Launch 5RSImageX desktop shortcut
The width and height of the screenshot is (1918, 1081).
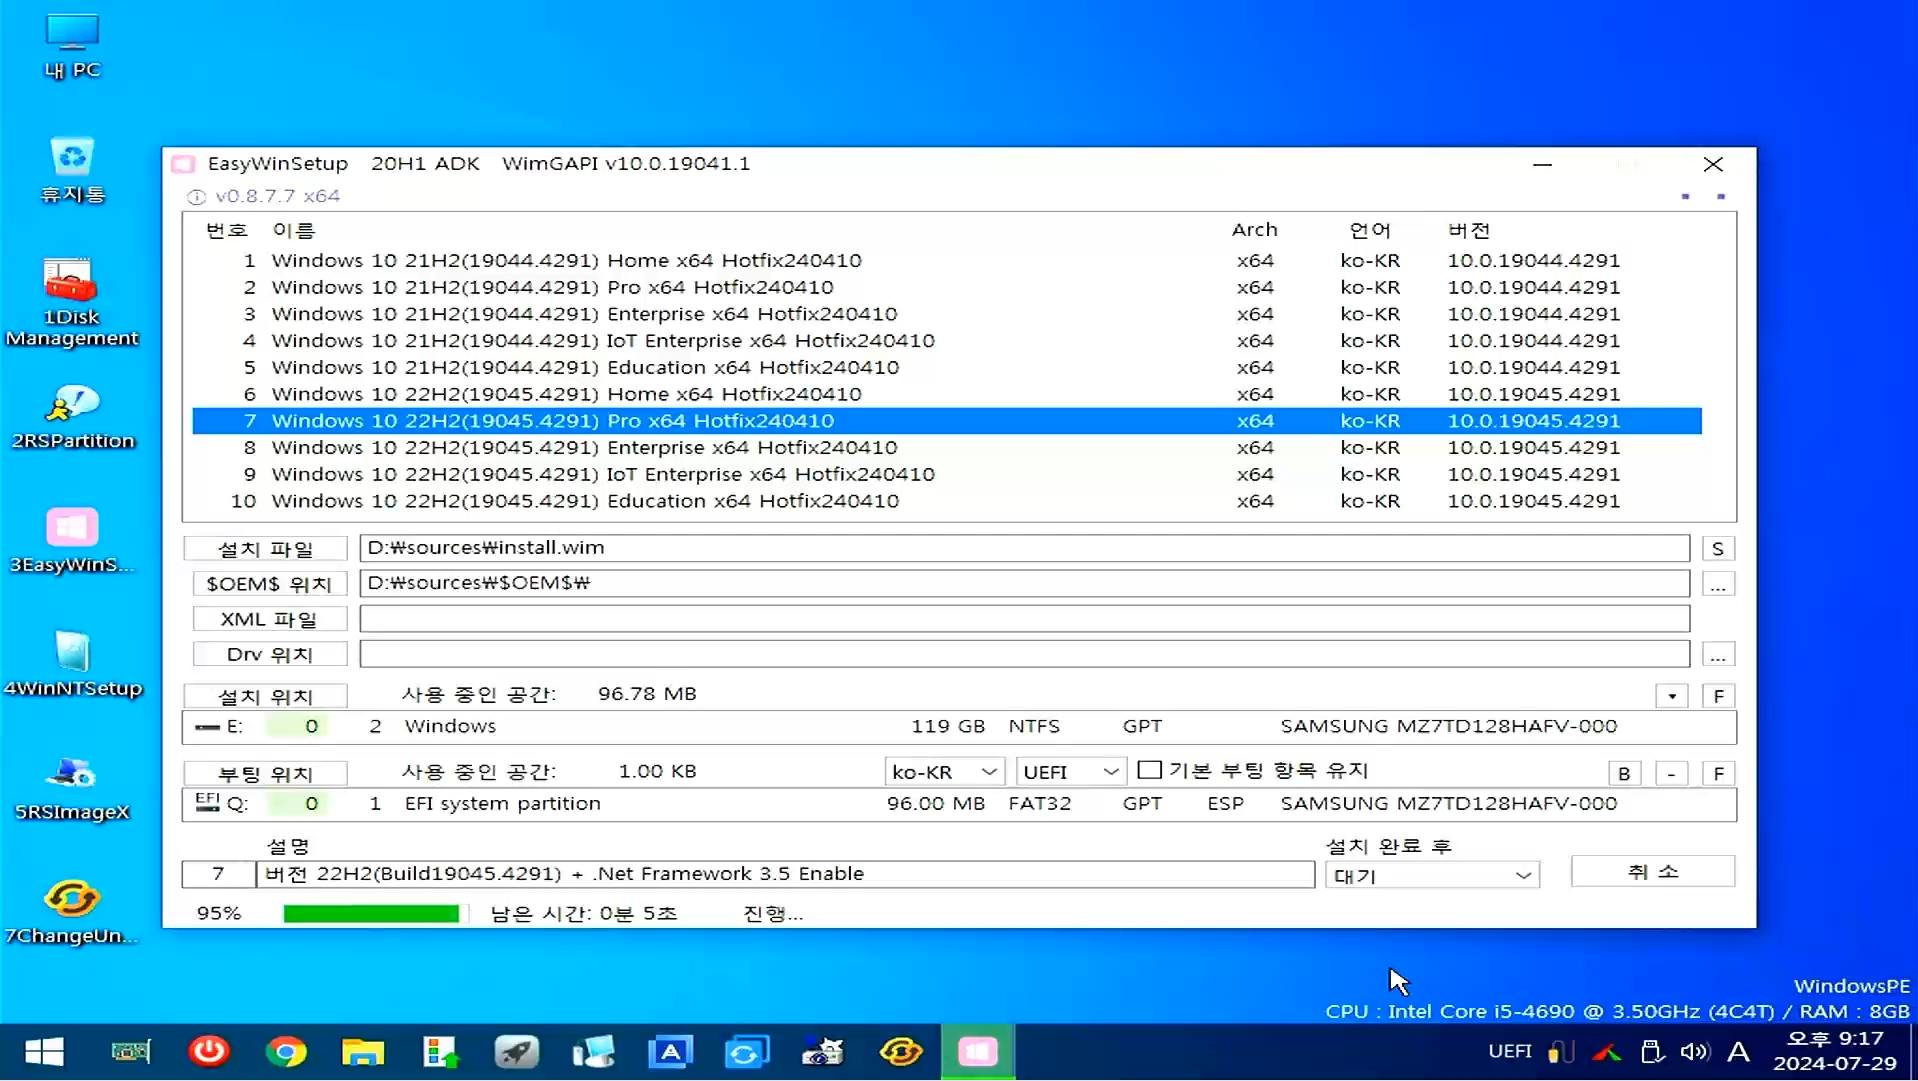point(72,790)
